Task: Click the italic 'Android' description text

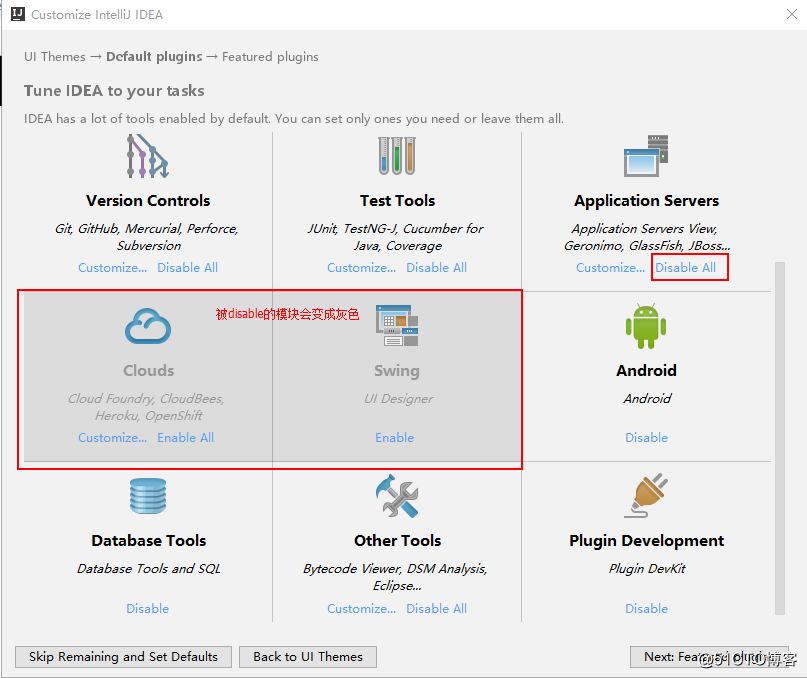Action: coord(647,398)
